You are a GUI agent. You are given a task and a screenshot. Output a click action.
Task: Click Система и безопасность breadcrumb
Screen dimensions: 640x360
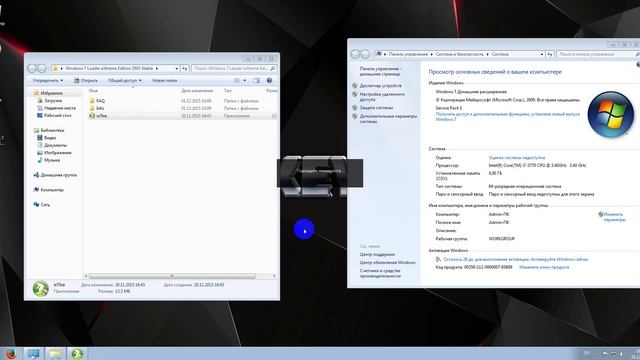tap(459, 54)
